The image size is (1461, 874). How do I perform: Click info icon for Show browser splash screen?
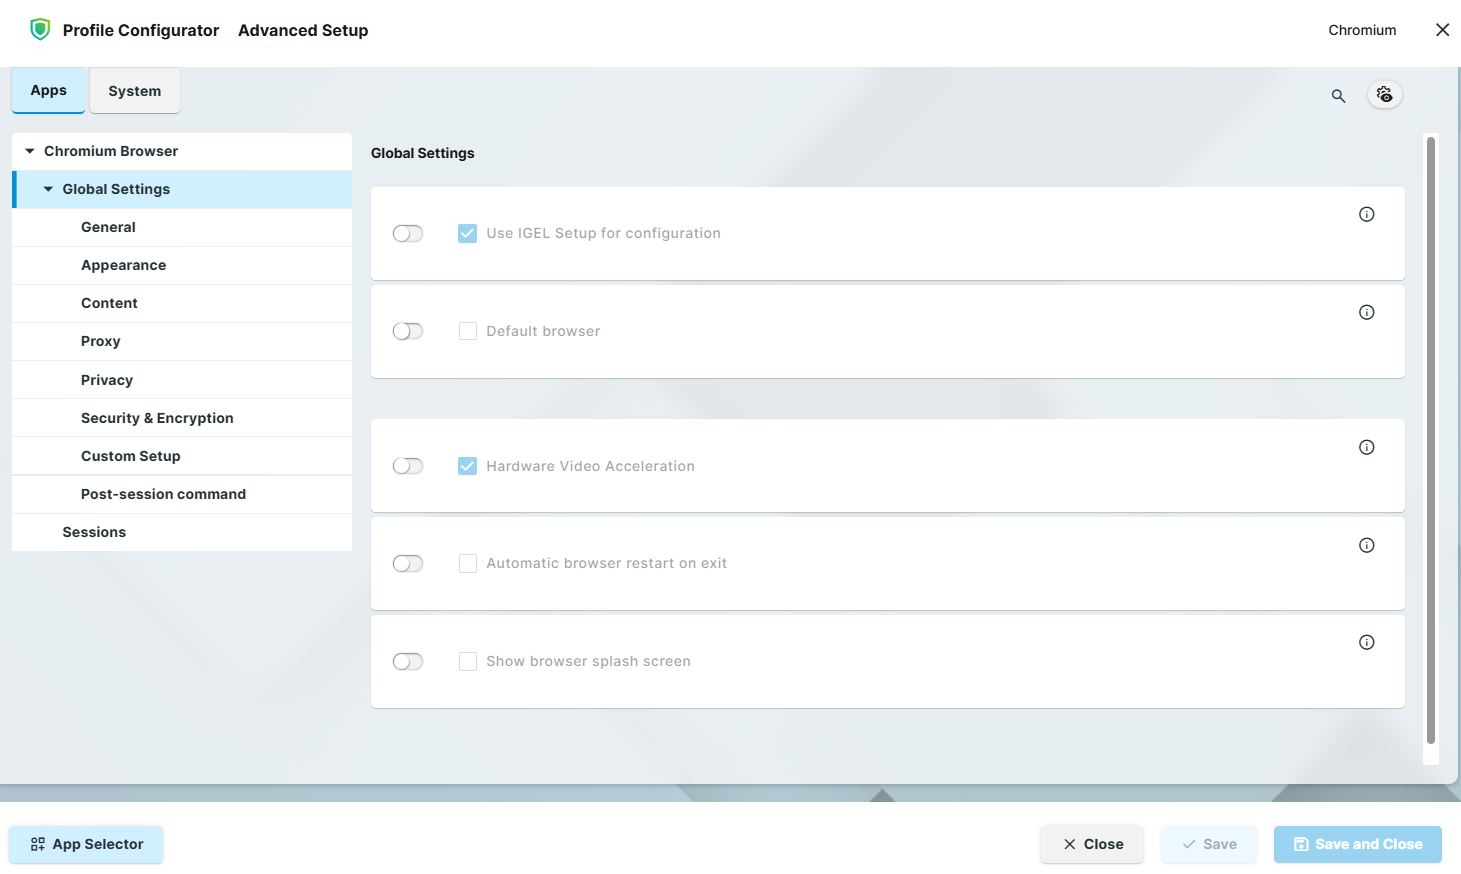pyautogui.click(x=1366, y=642)
